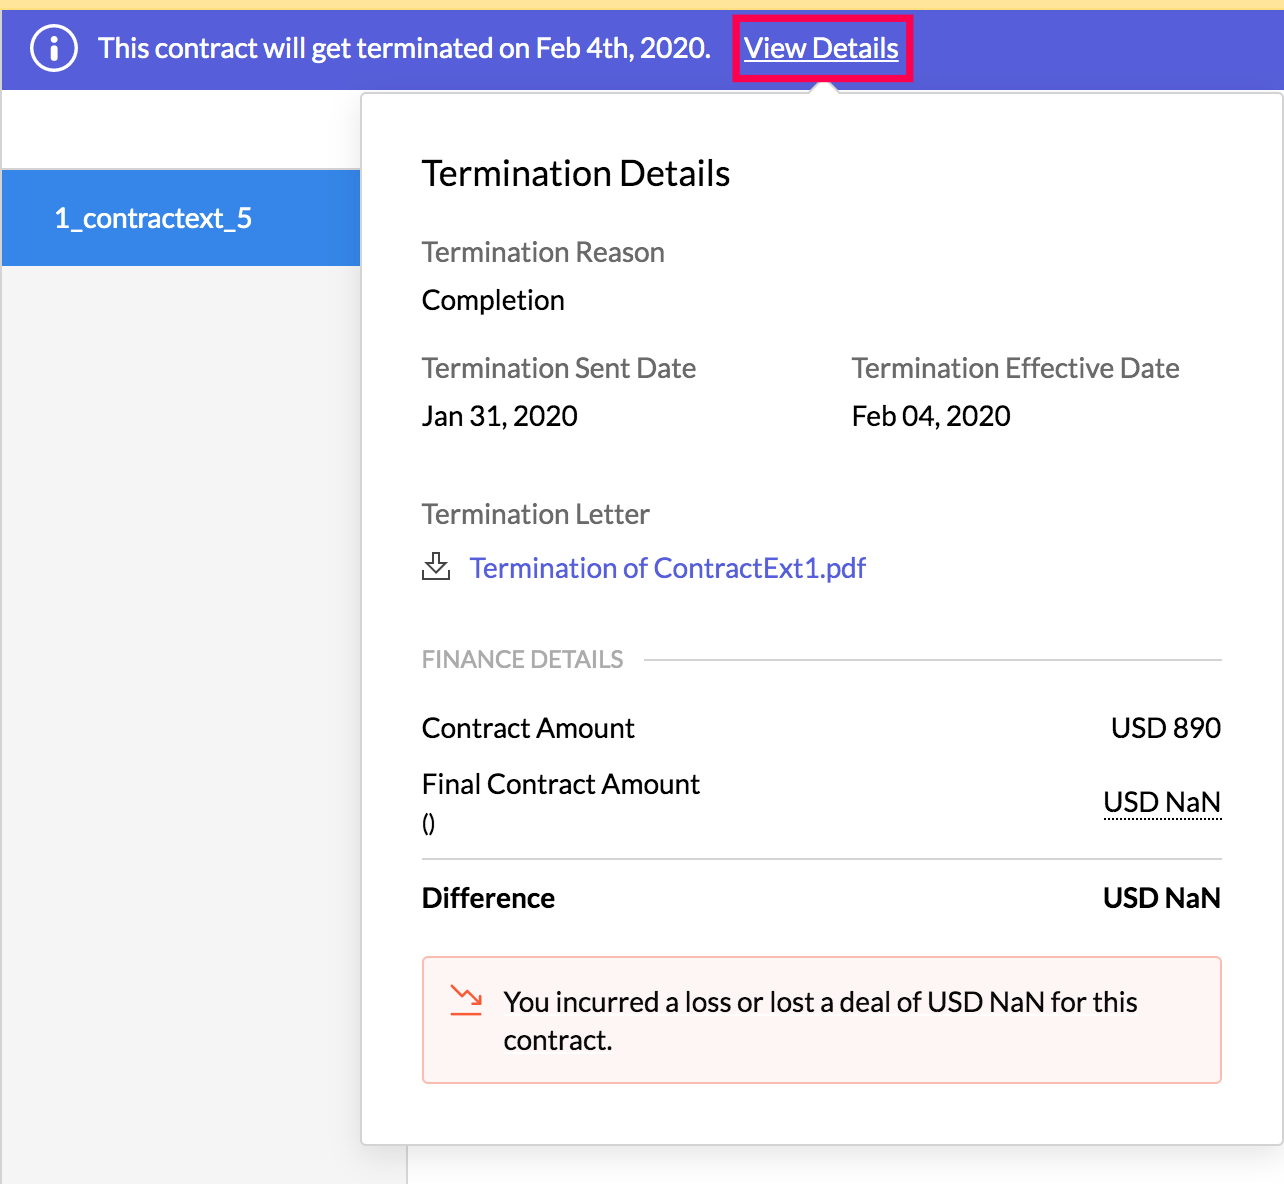
Task: Click the Finance Details section header
Action: pyautogui.click(x=523, y=660)
